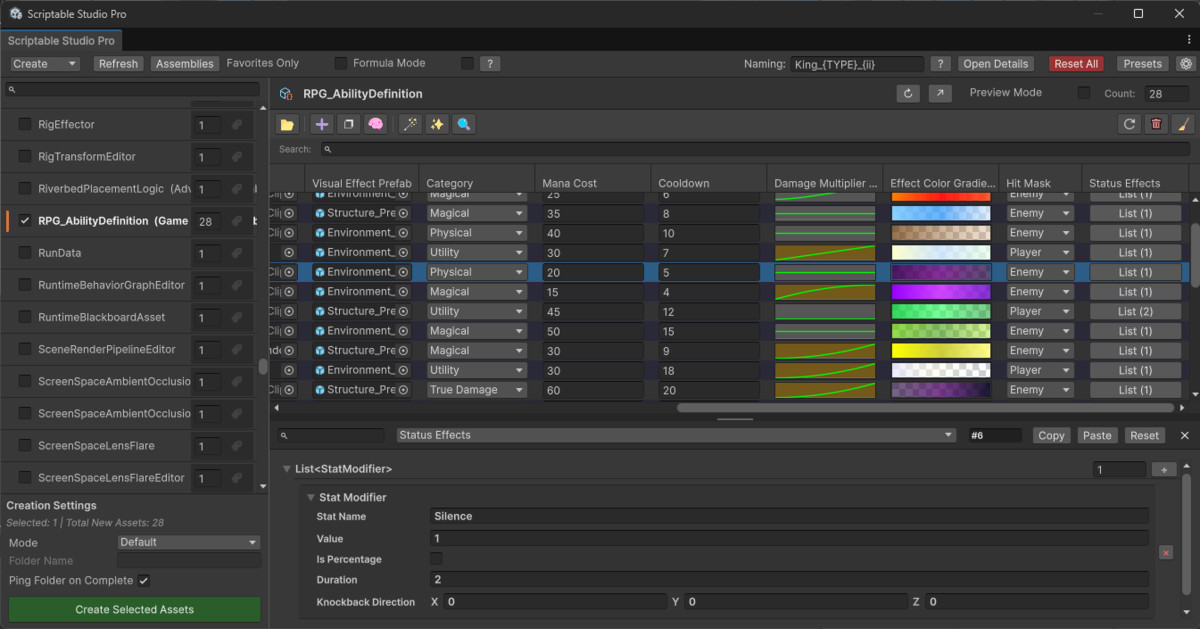Select the magic wand tool icon

410,123
